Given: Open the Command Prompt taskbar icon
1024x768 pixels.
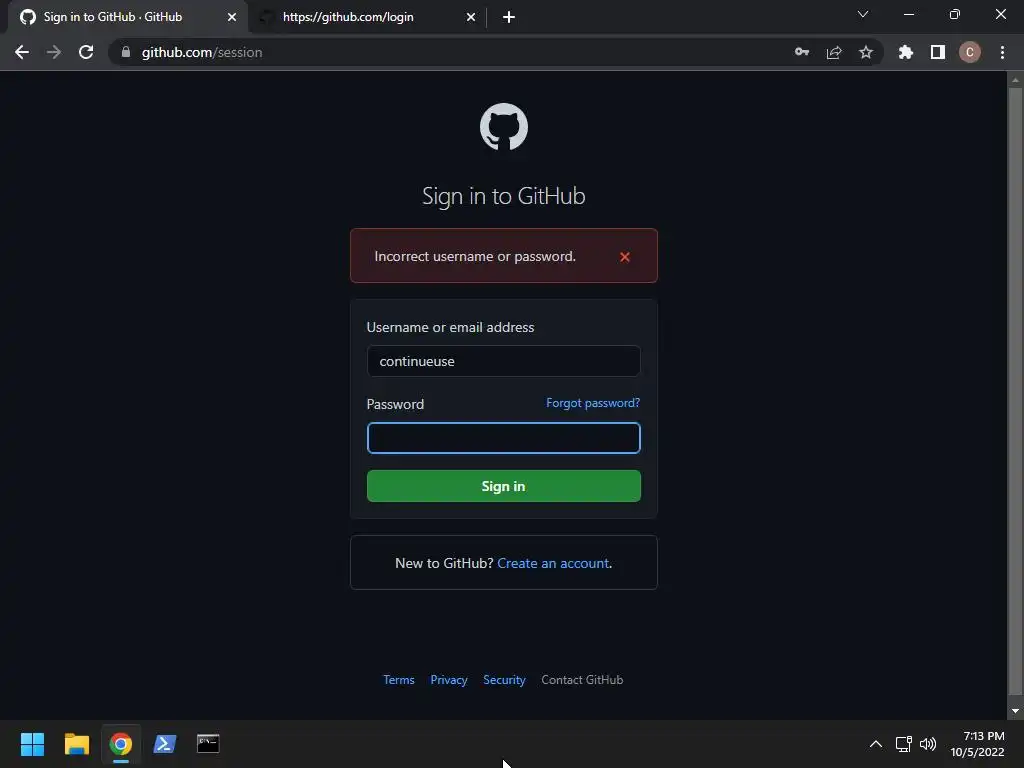Looking at the screenshot, I should [208, 743].
